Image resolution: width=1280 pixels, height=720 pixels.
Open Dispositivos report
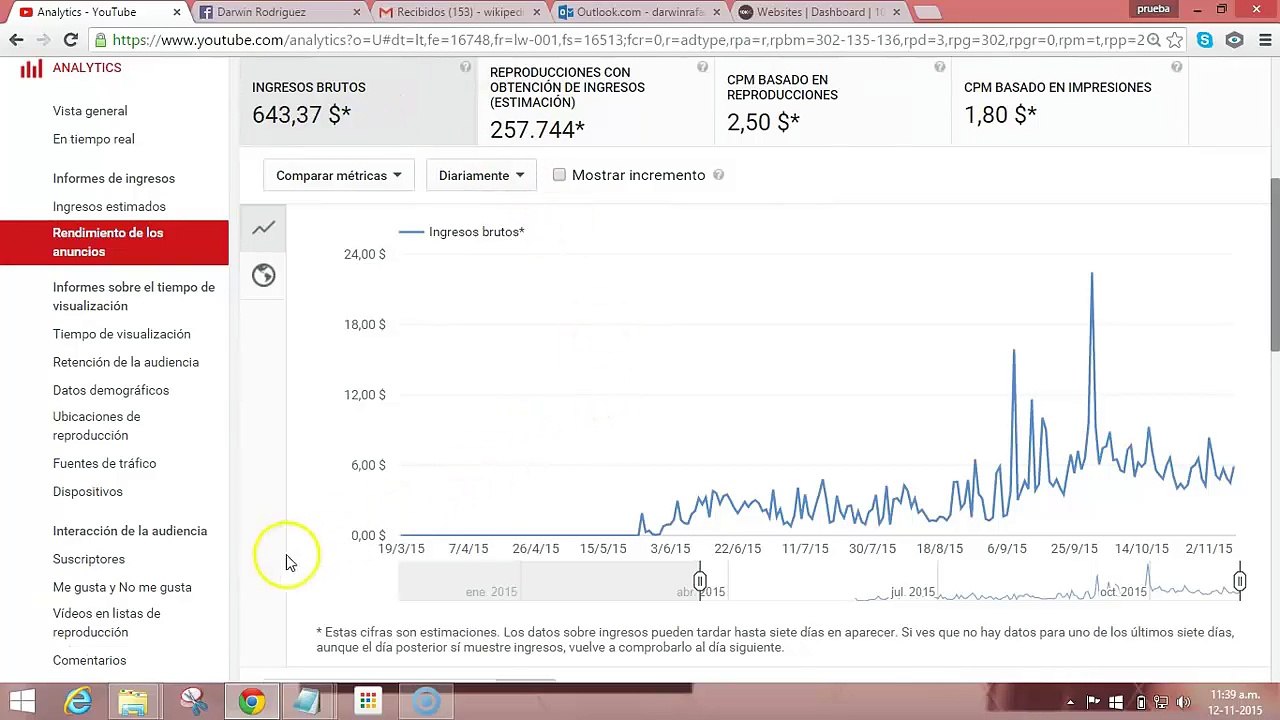(88, 491)
